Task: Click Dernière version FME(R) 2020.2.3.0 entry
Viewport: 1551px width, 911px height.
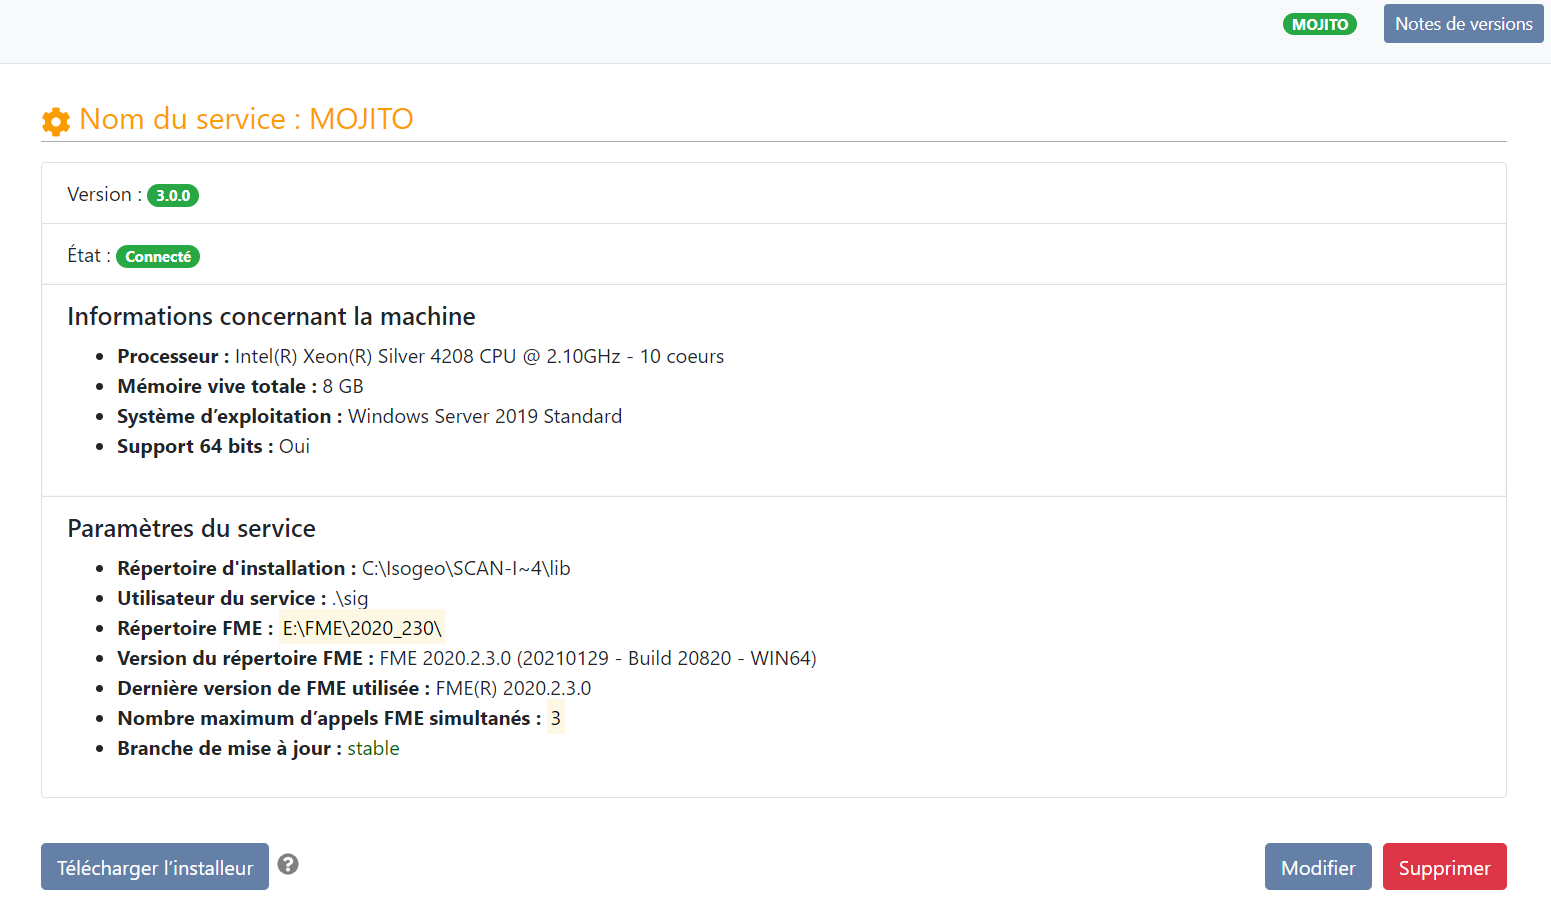Action: (354, 688)
